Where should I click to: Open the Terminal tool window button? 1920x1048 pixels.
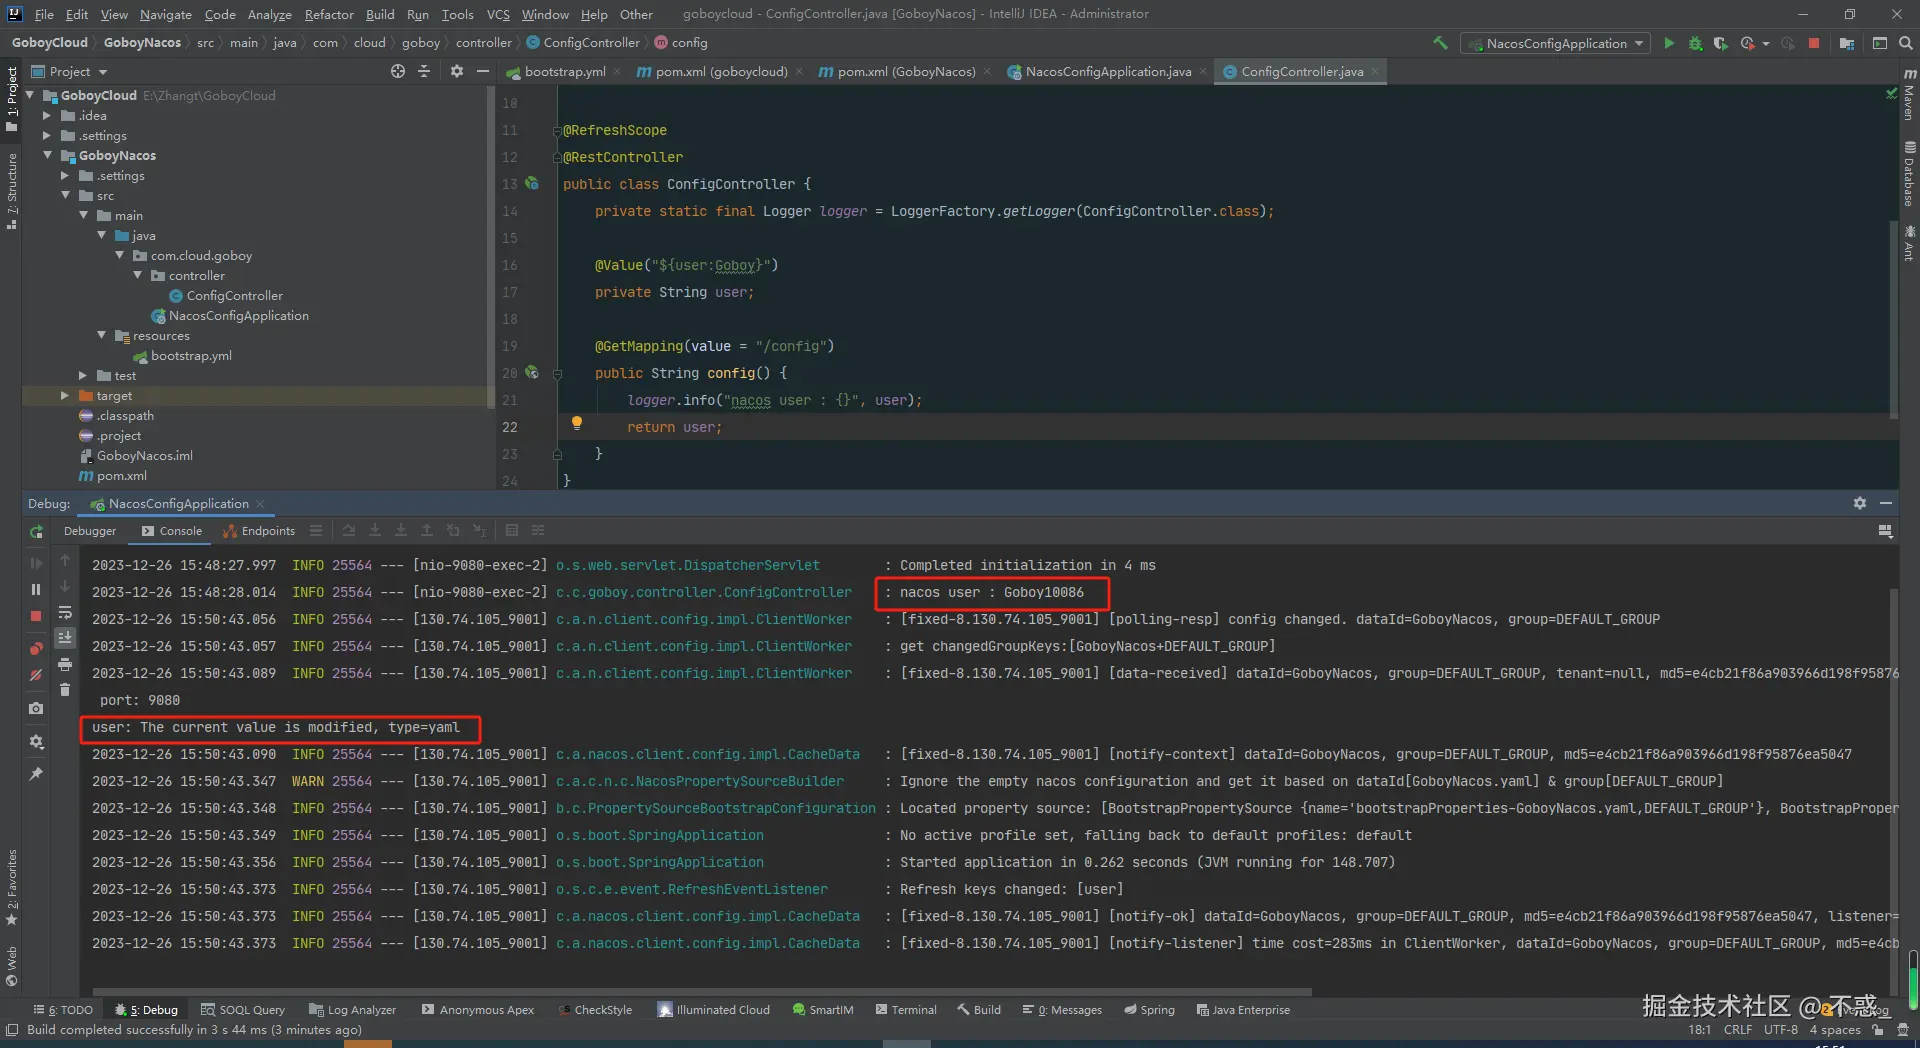tap(906, 1010)
